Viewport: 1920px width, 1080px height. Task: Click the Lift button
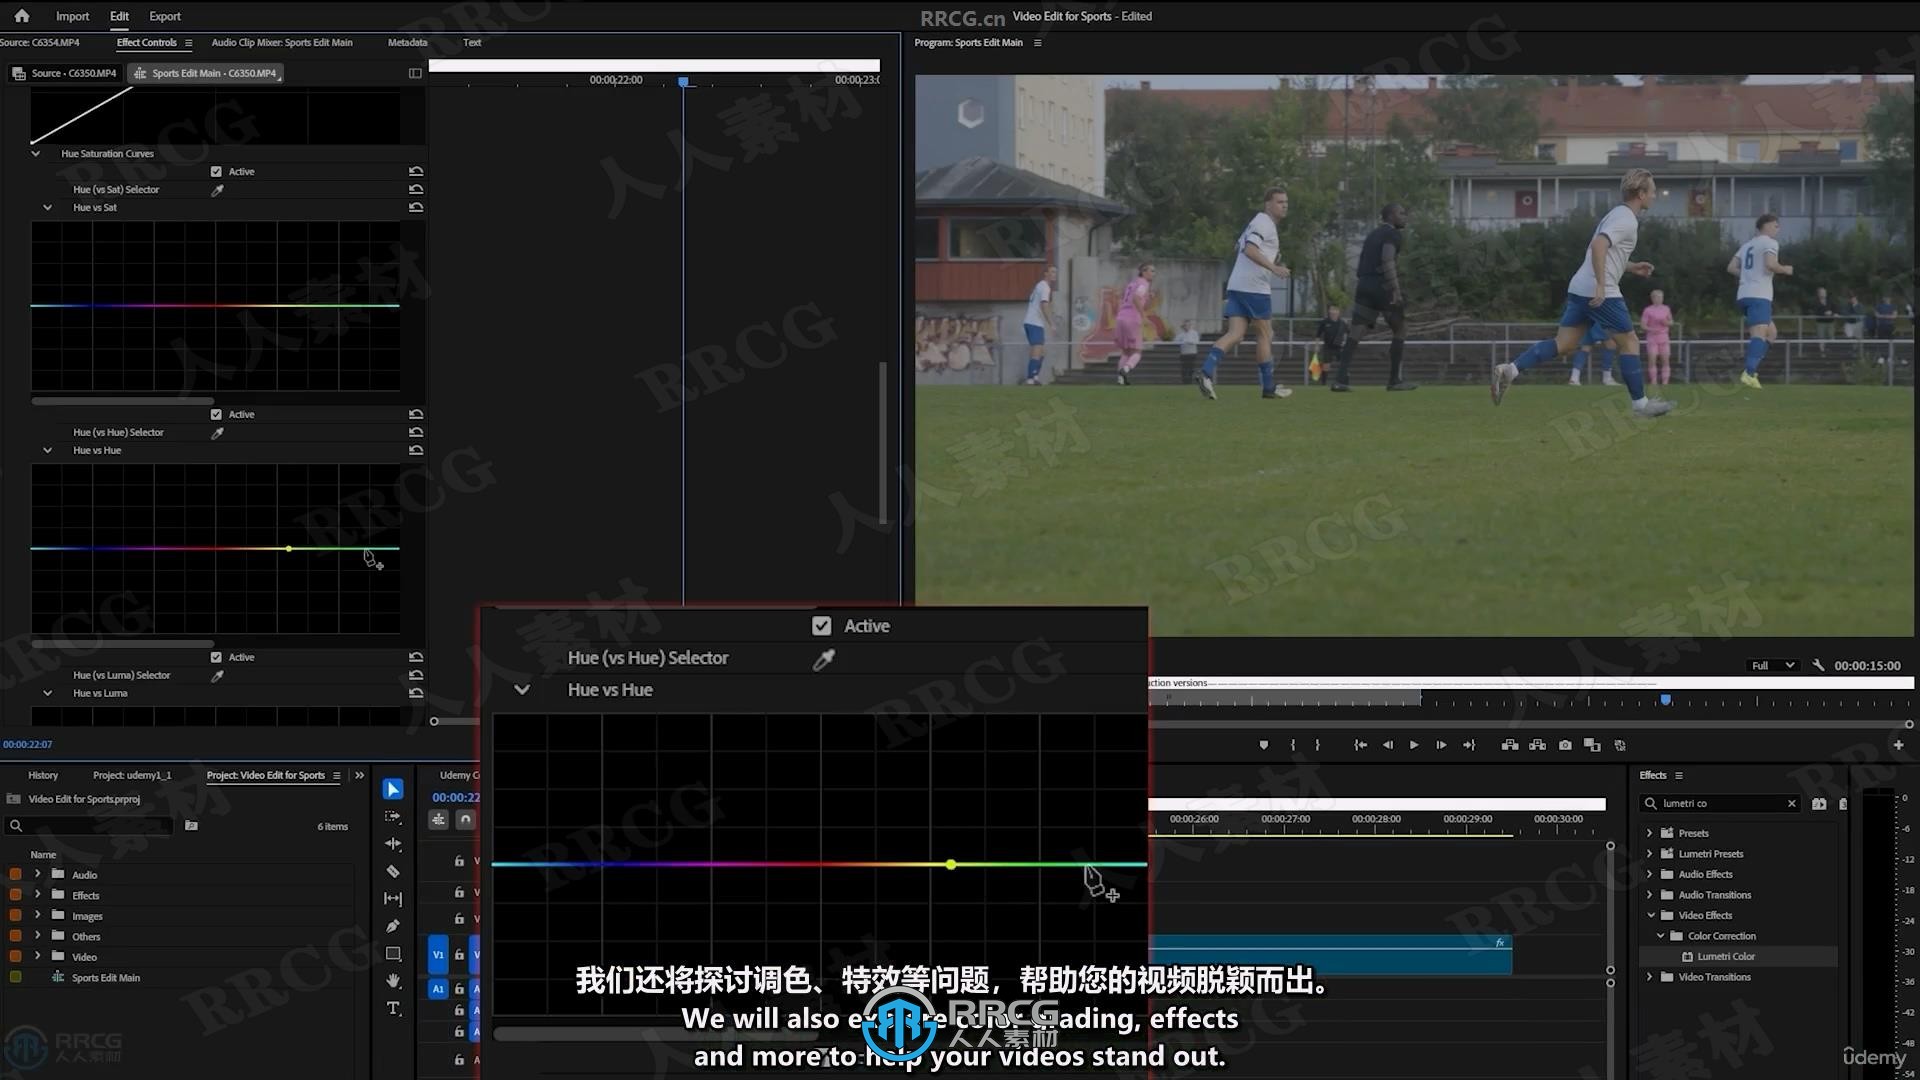click(x=1510, y=745)
